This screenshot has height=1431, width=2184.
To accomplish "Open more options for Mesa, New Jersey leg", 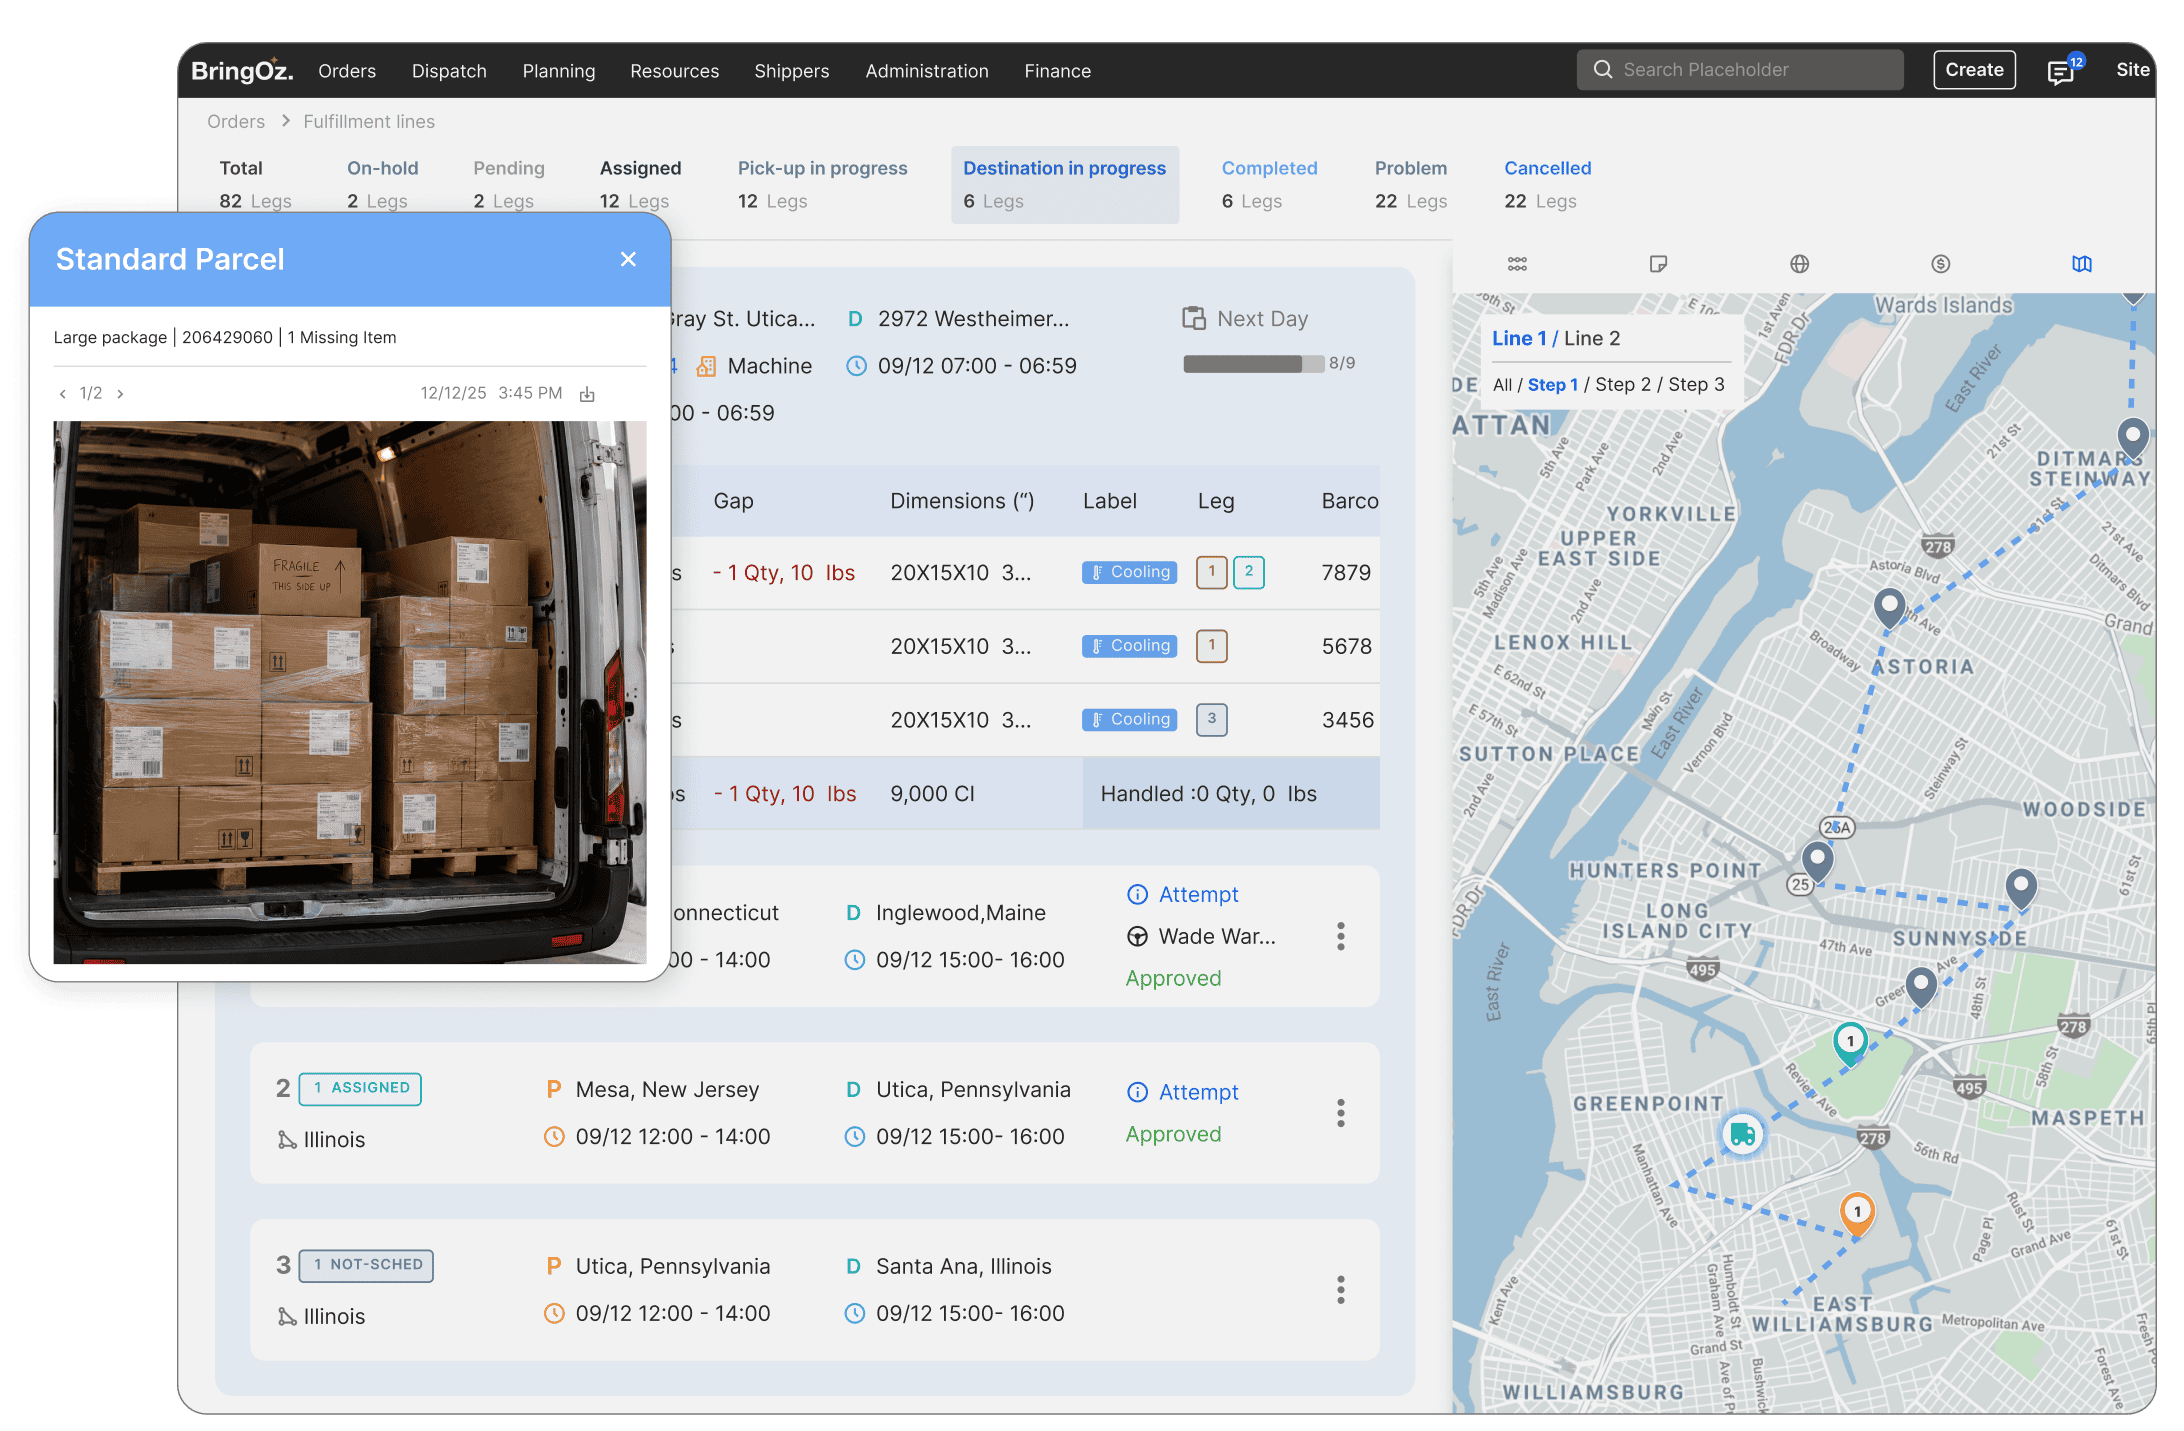I will pyautogui.click(x=1341, y=1113).
